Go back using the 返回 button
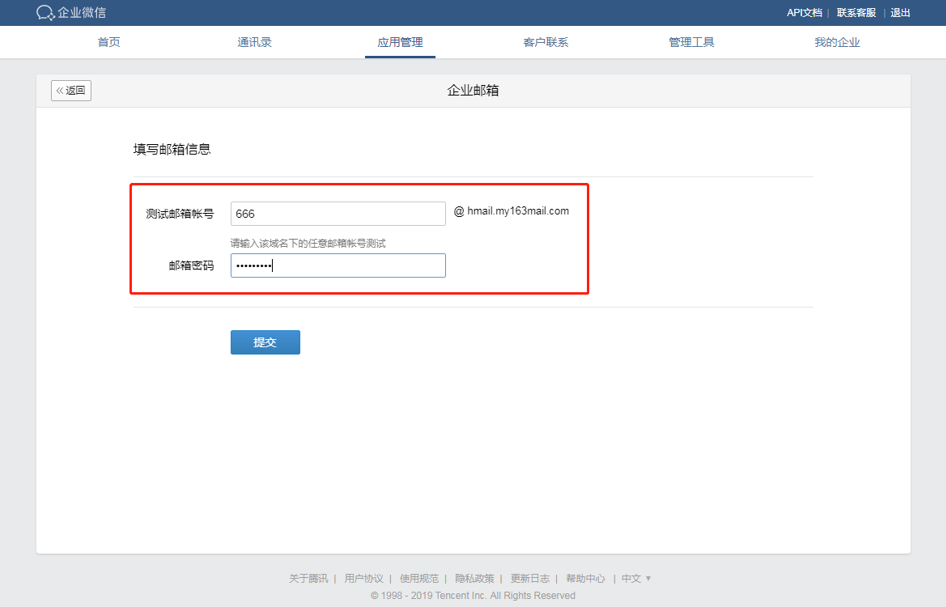946x607 pixels. point(71,90)
